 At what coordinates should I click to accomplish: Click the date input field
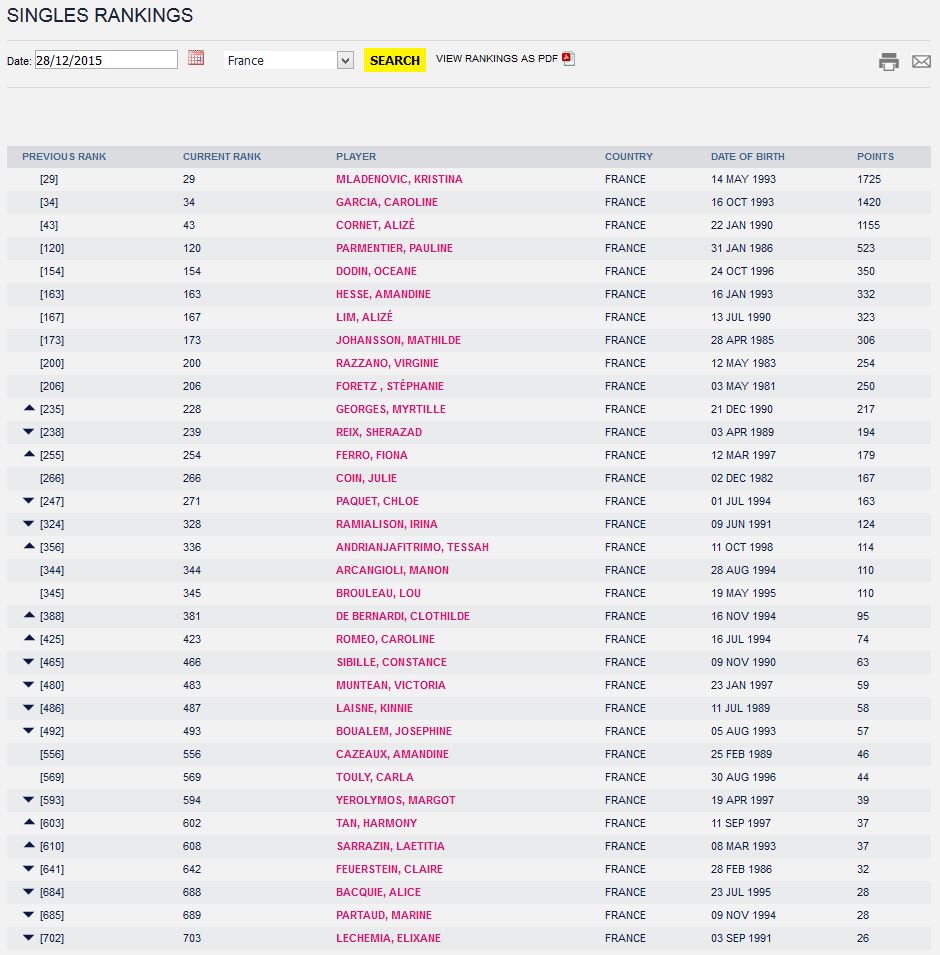pos(105,59)
